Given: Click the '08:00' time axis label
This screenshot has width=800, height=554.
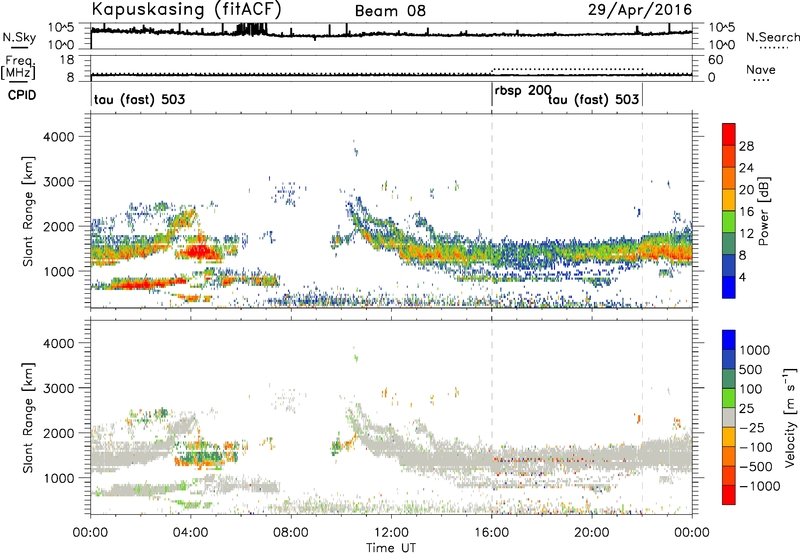Looking at the screenshot, I should coord(291,533).
